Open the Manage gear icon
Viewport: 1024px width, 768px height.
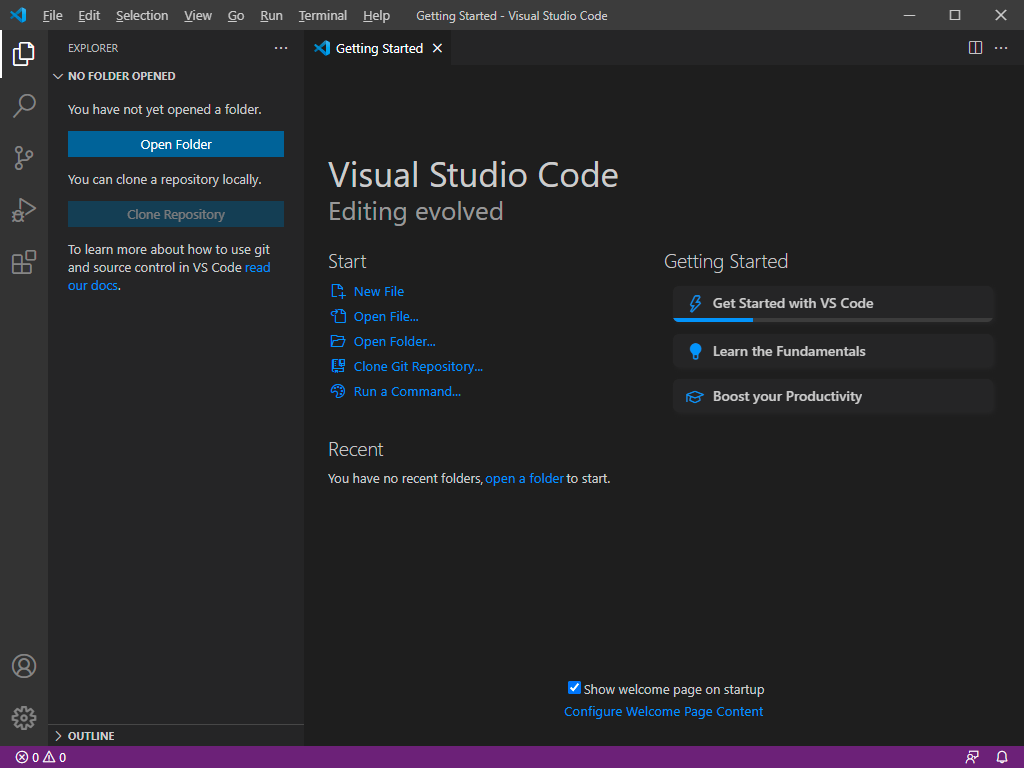pos(24,718)
